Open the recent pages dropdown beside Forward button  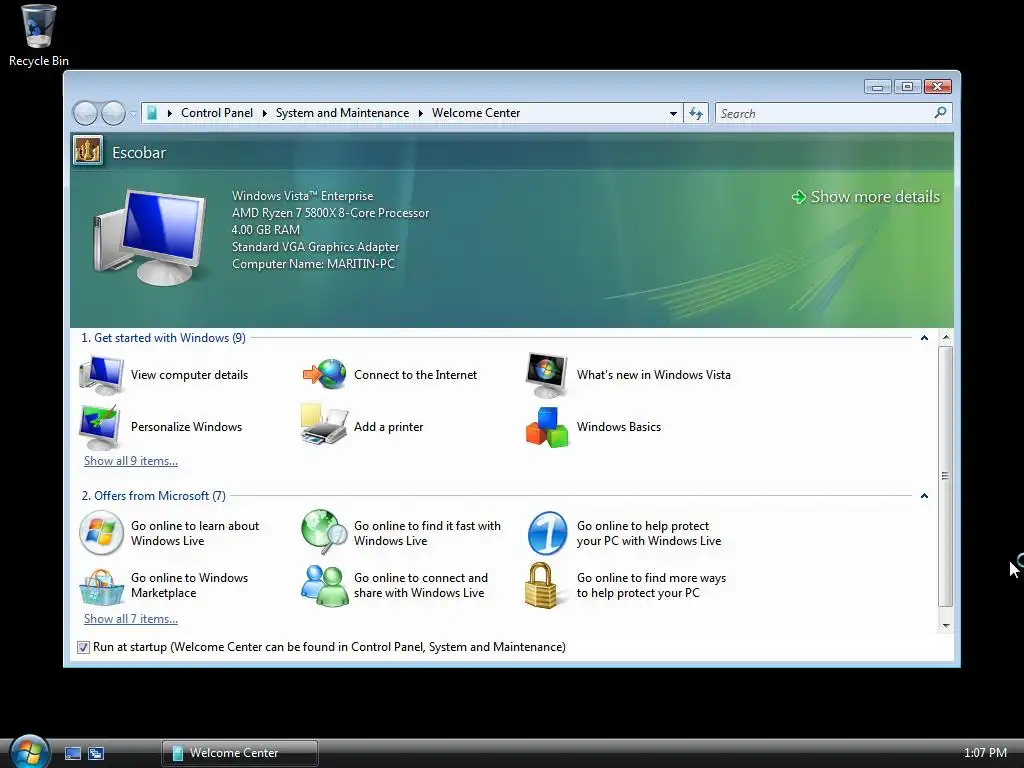tap(133, 114)
